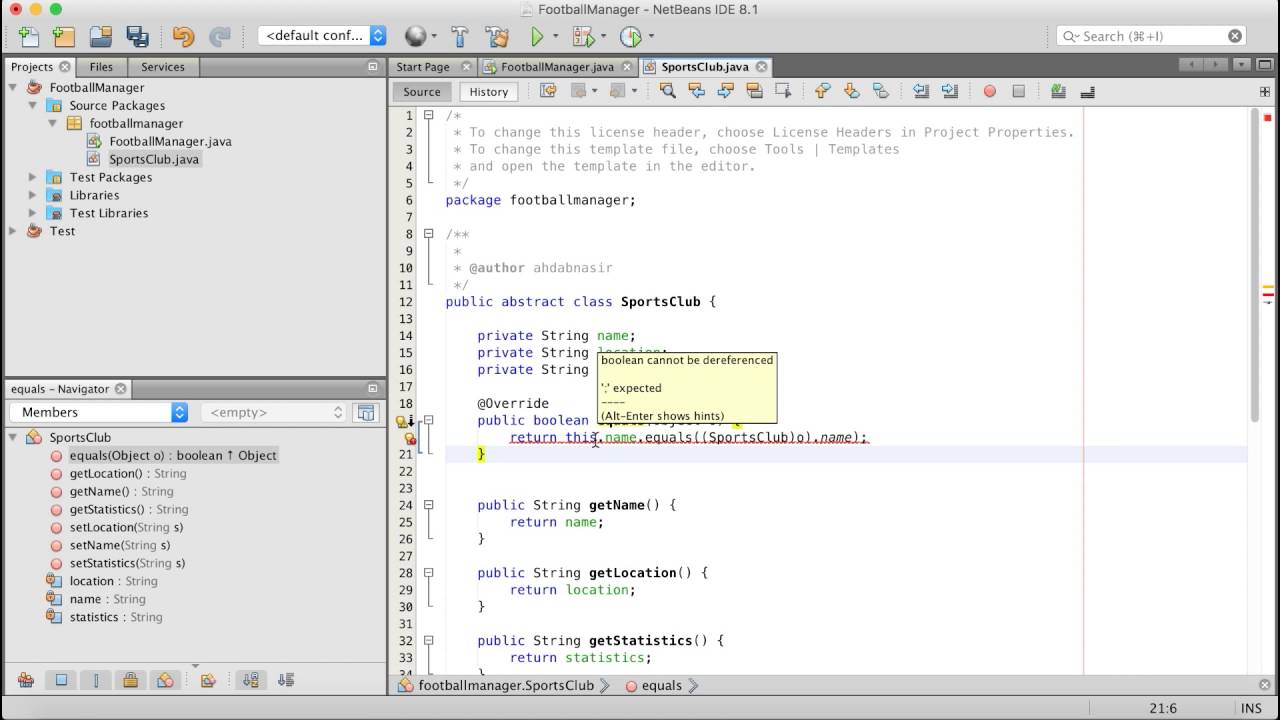The height and width of the screenshot is (720, 1280).
Task: Click the New Project toolbar icon
Action: [x=64, y=37]
